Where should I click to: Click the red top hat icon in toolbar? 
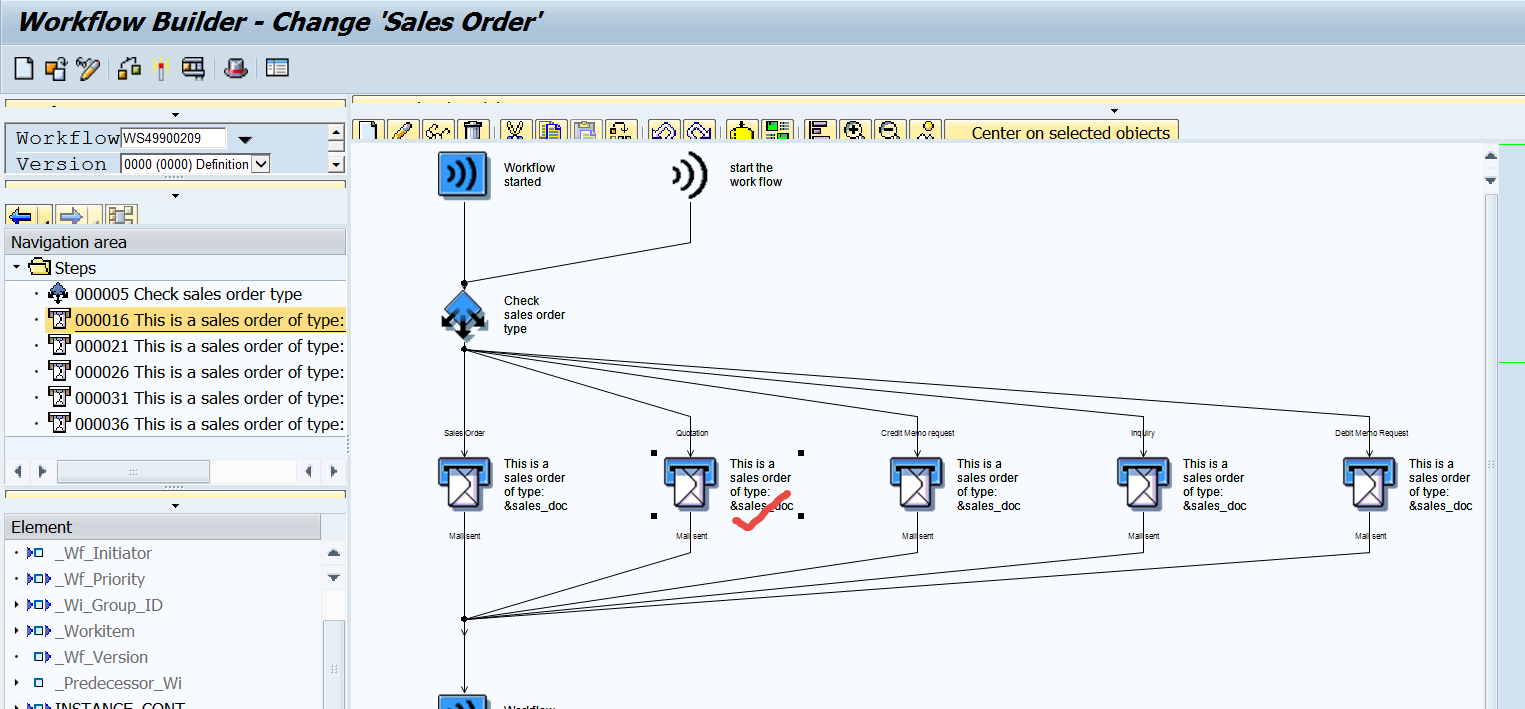coord(236,69)
